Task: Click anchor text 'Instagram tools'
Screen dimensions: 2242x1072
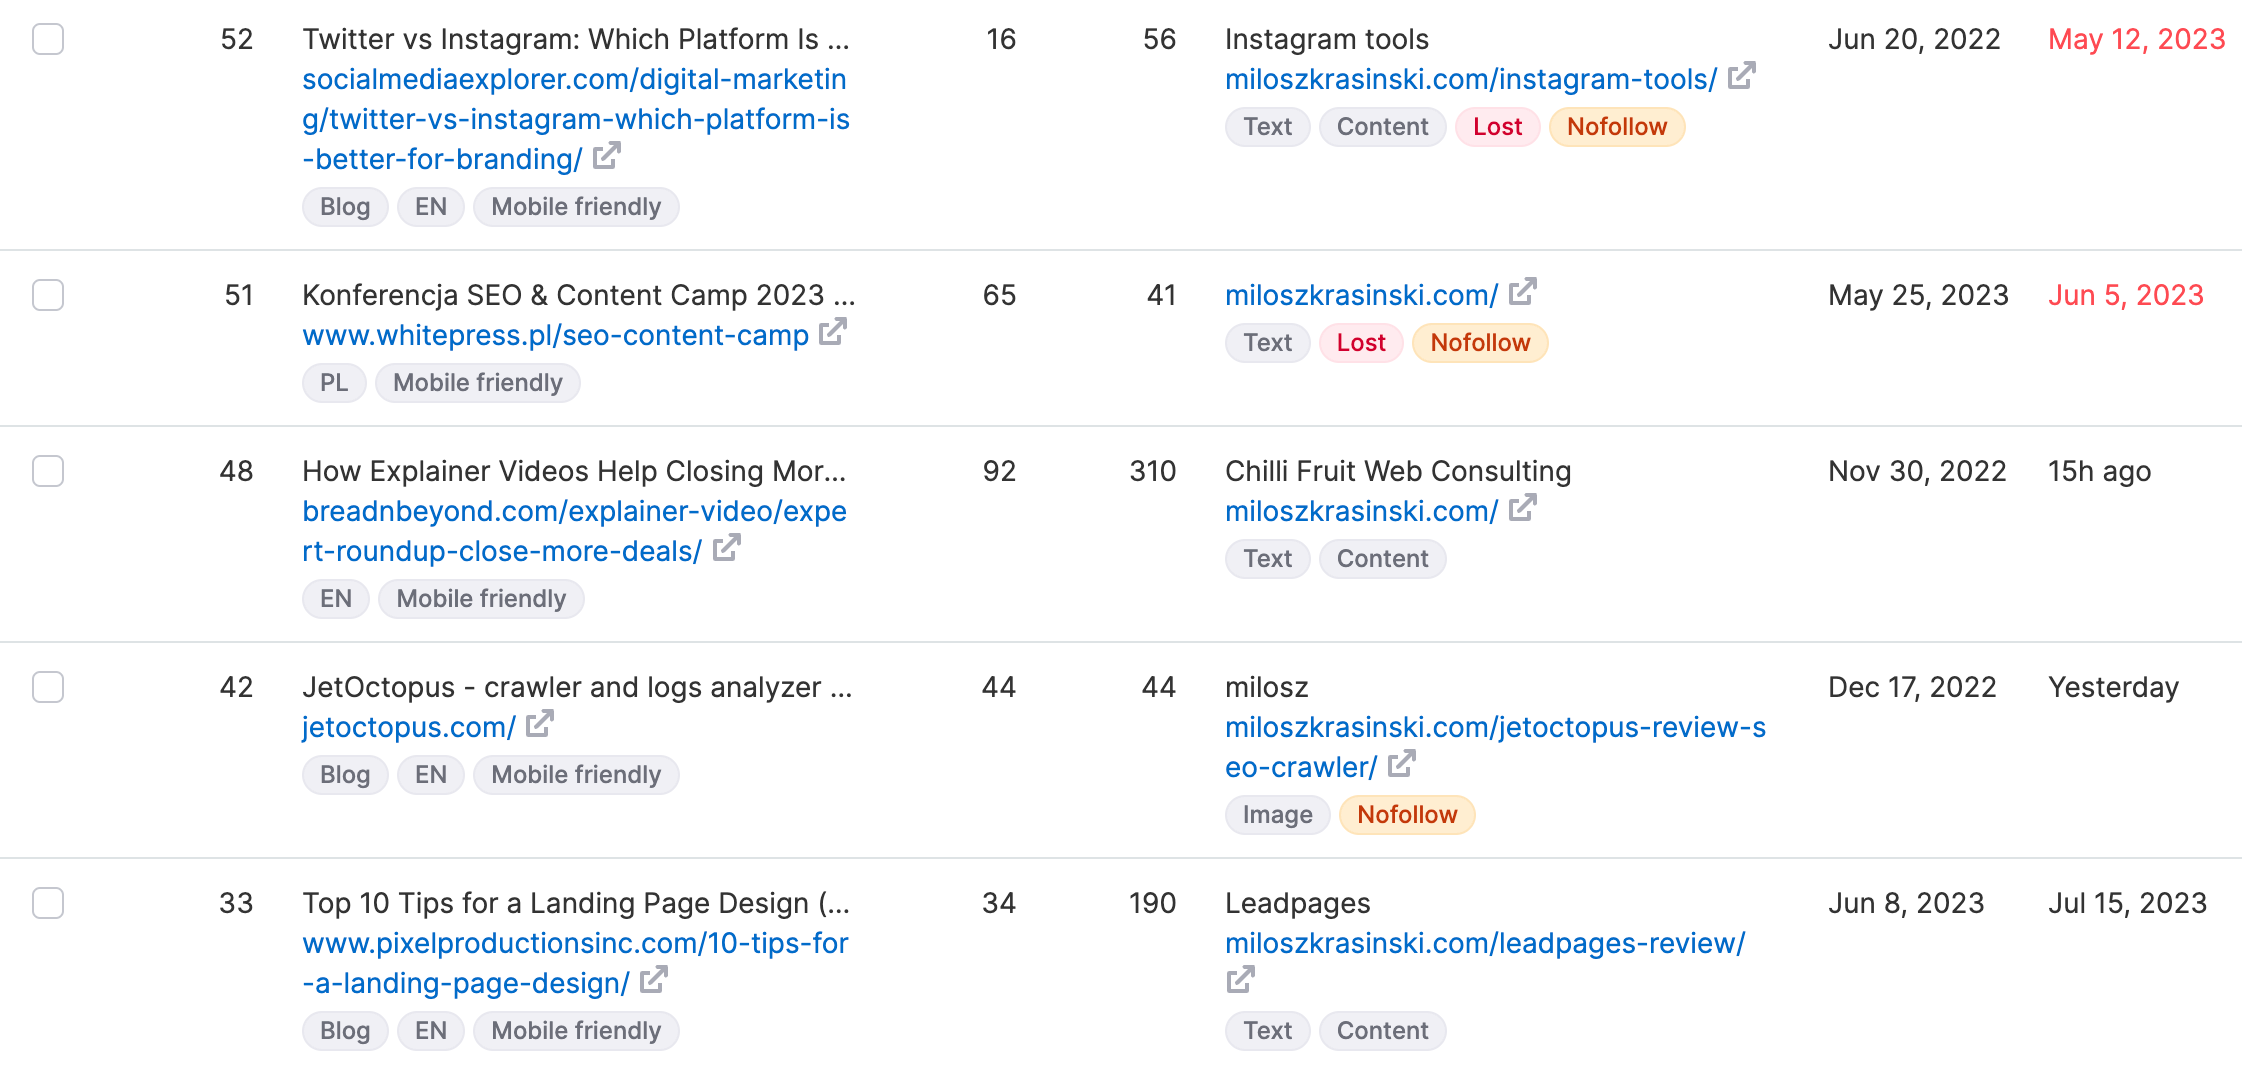Action: [1327, 39]
